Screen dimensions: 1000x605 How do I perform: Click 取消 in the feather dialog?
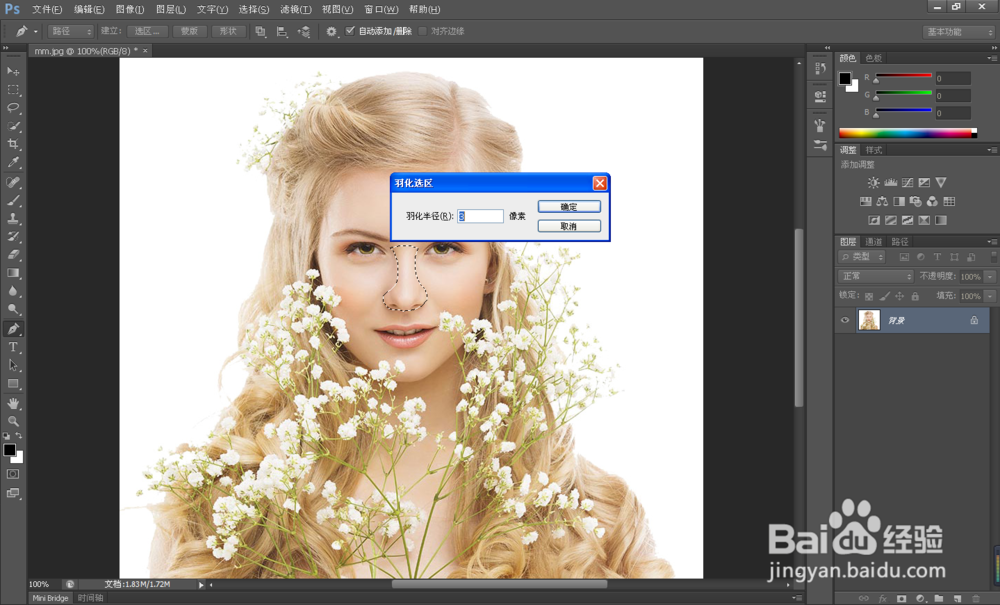[x=569, y=226]
